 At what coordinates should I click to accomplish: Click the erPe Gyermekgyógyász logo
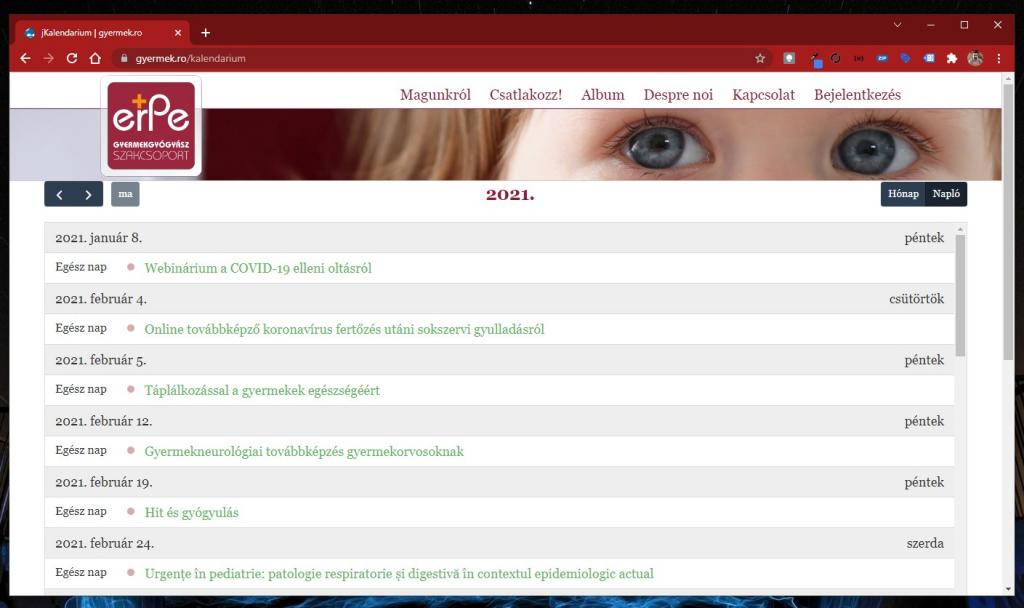coord(151,126)
